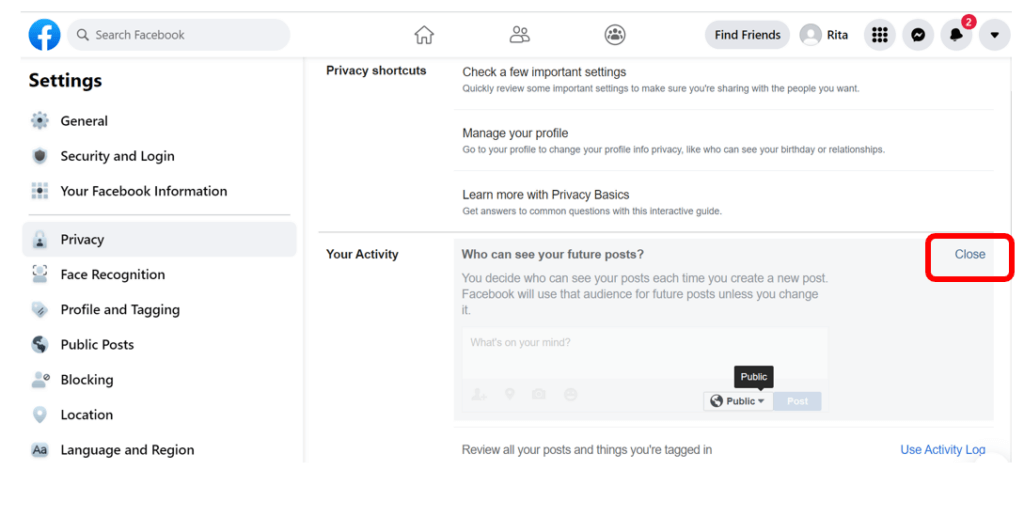Click Your Facebook Information grid icon
Screen dimensions: 1024x532
pos(40,191)
